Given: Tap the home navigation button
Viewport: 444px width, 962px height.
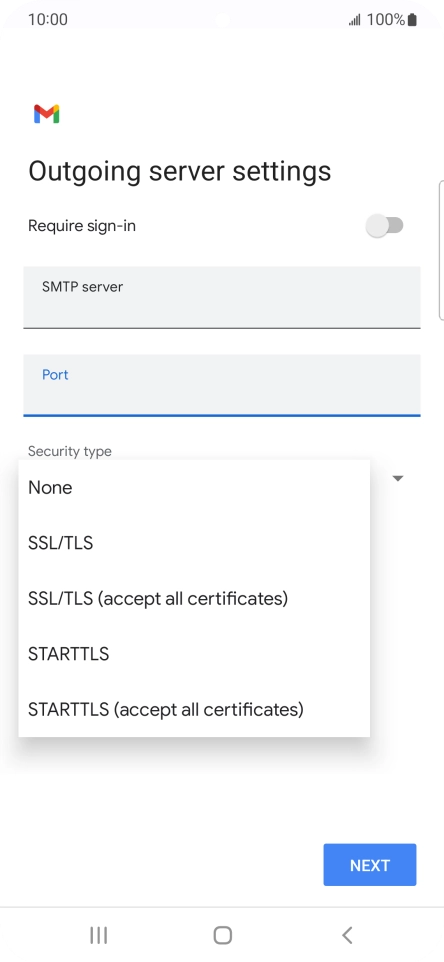Looking at the screenshot, I should pyautogui.click(x=223, y=935).
